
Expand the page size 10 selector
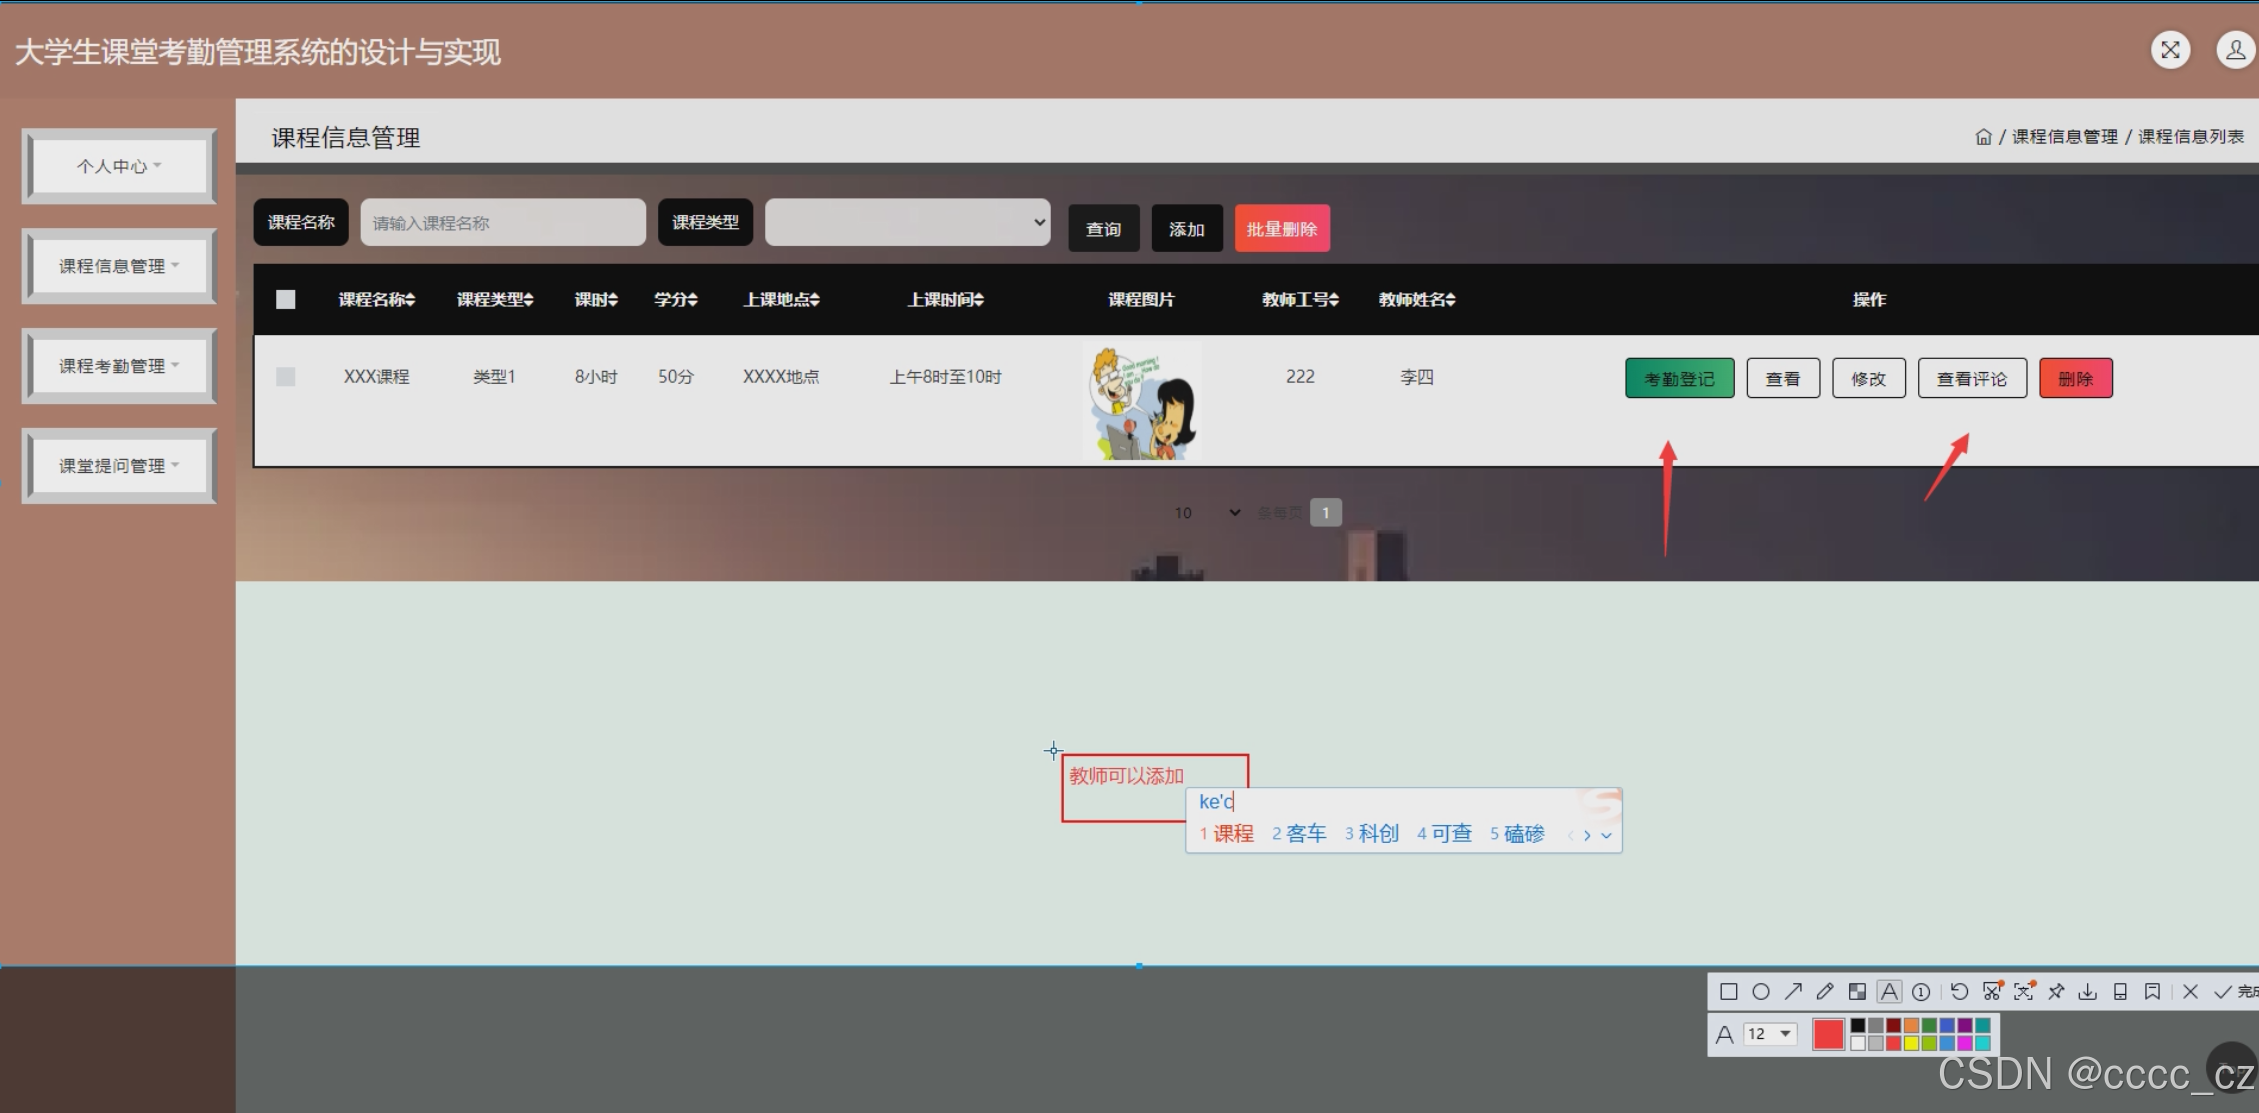tap(1208, 513)
